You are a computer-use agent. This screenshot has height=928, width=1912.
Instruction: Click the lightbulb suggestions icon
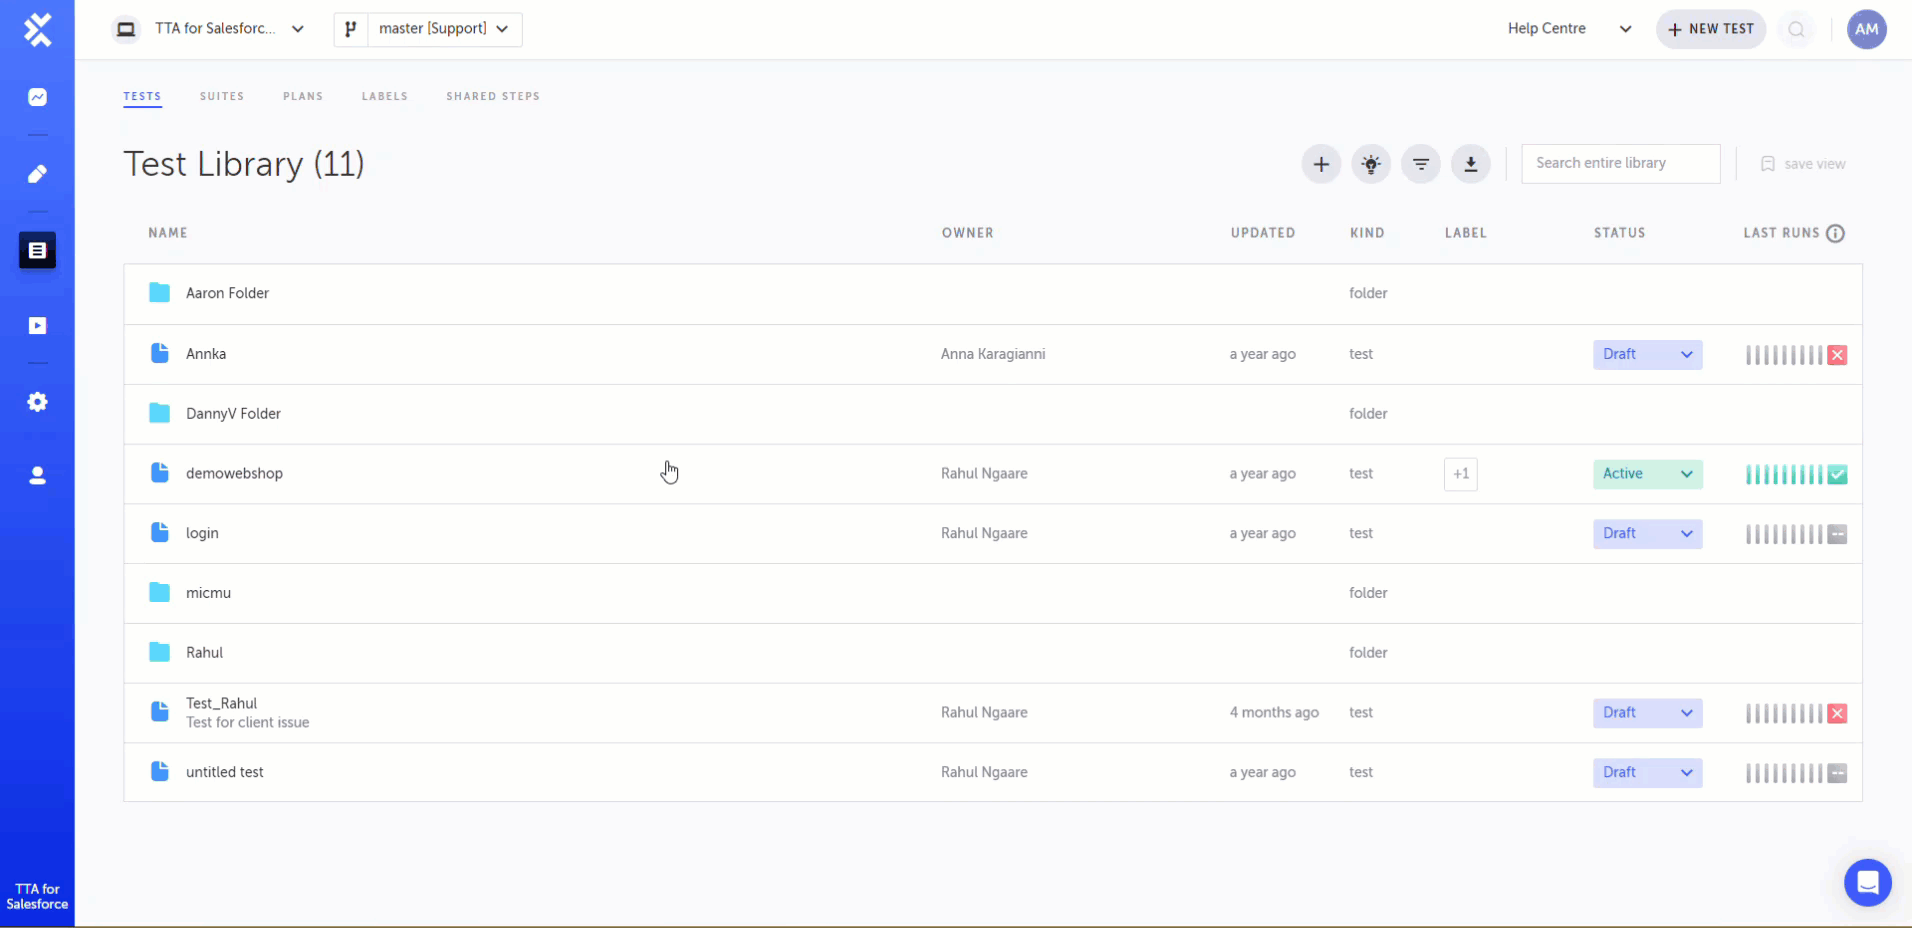click(1371, 164)
